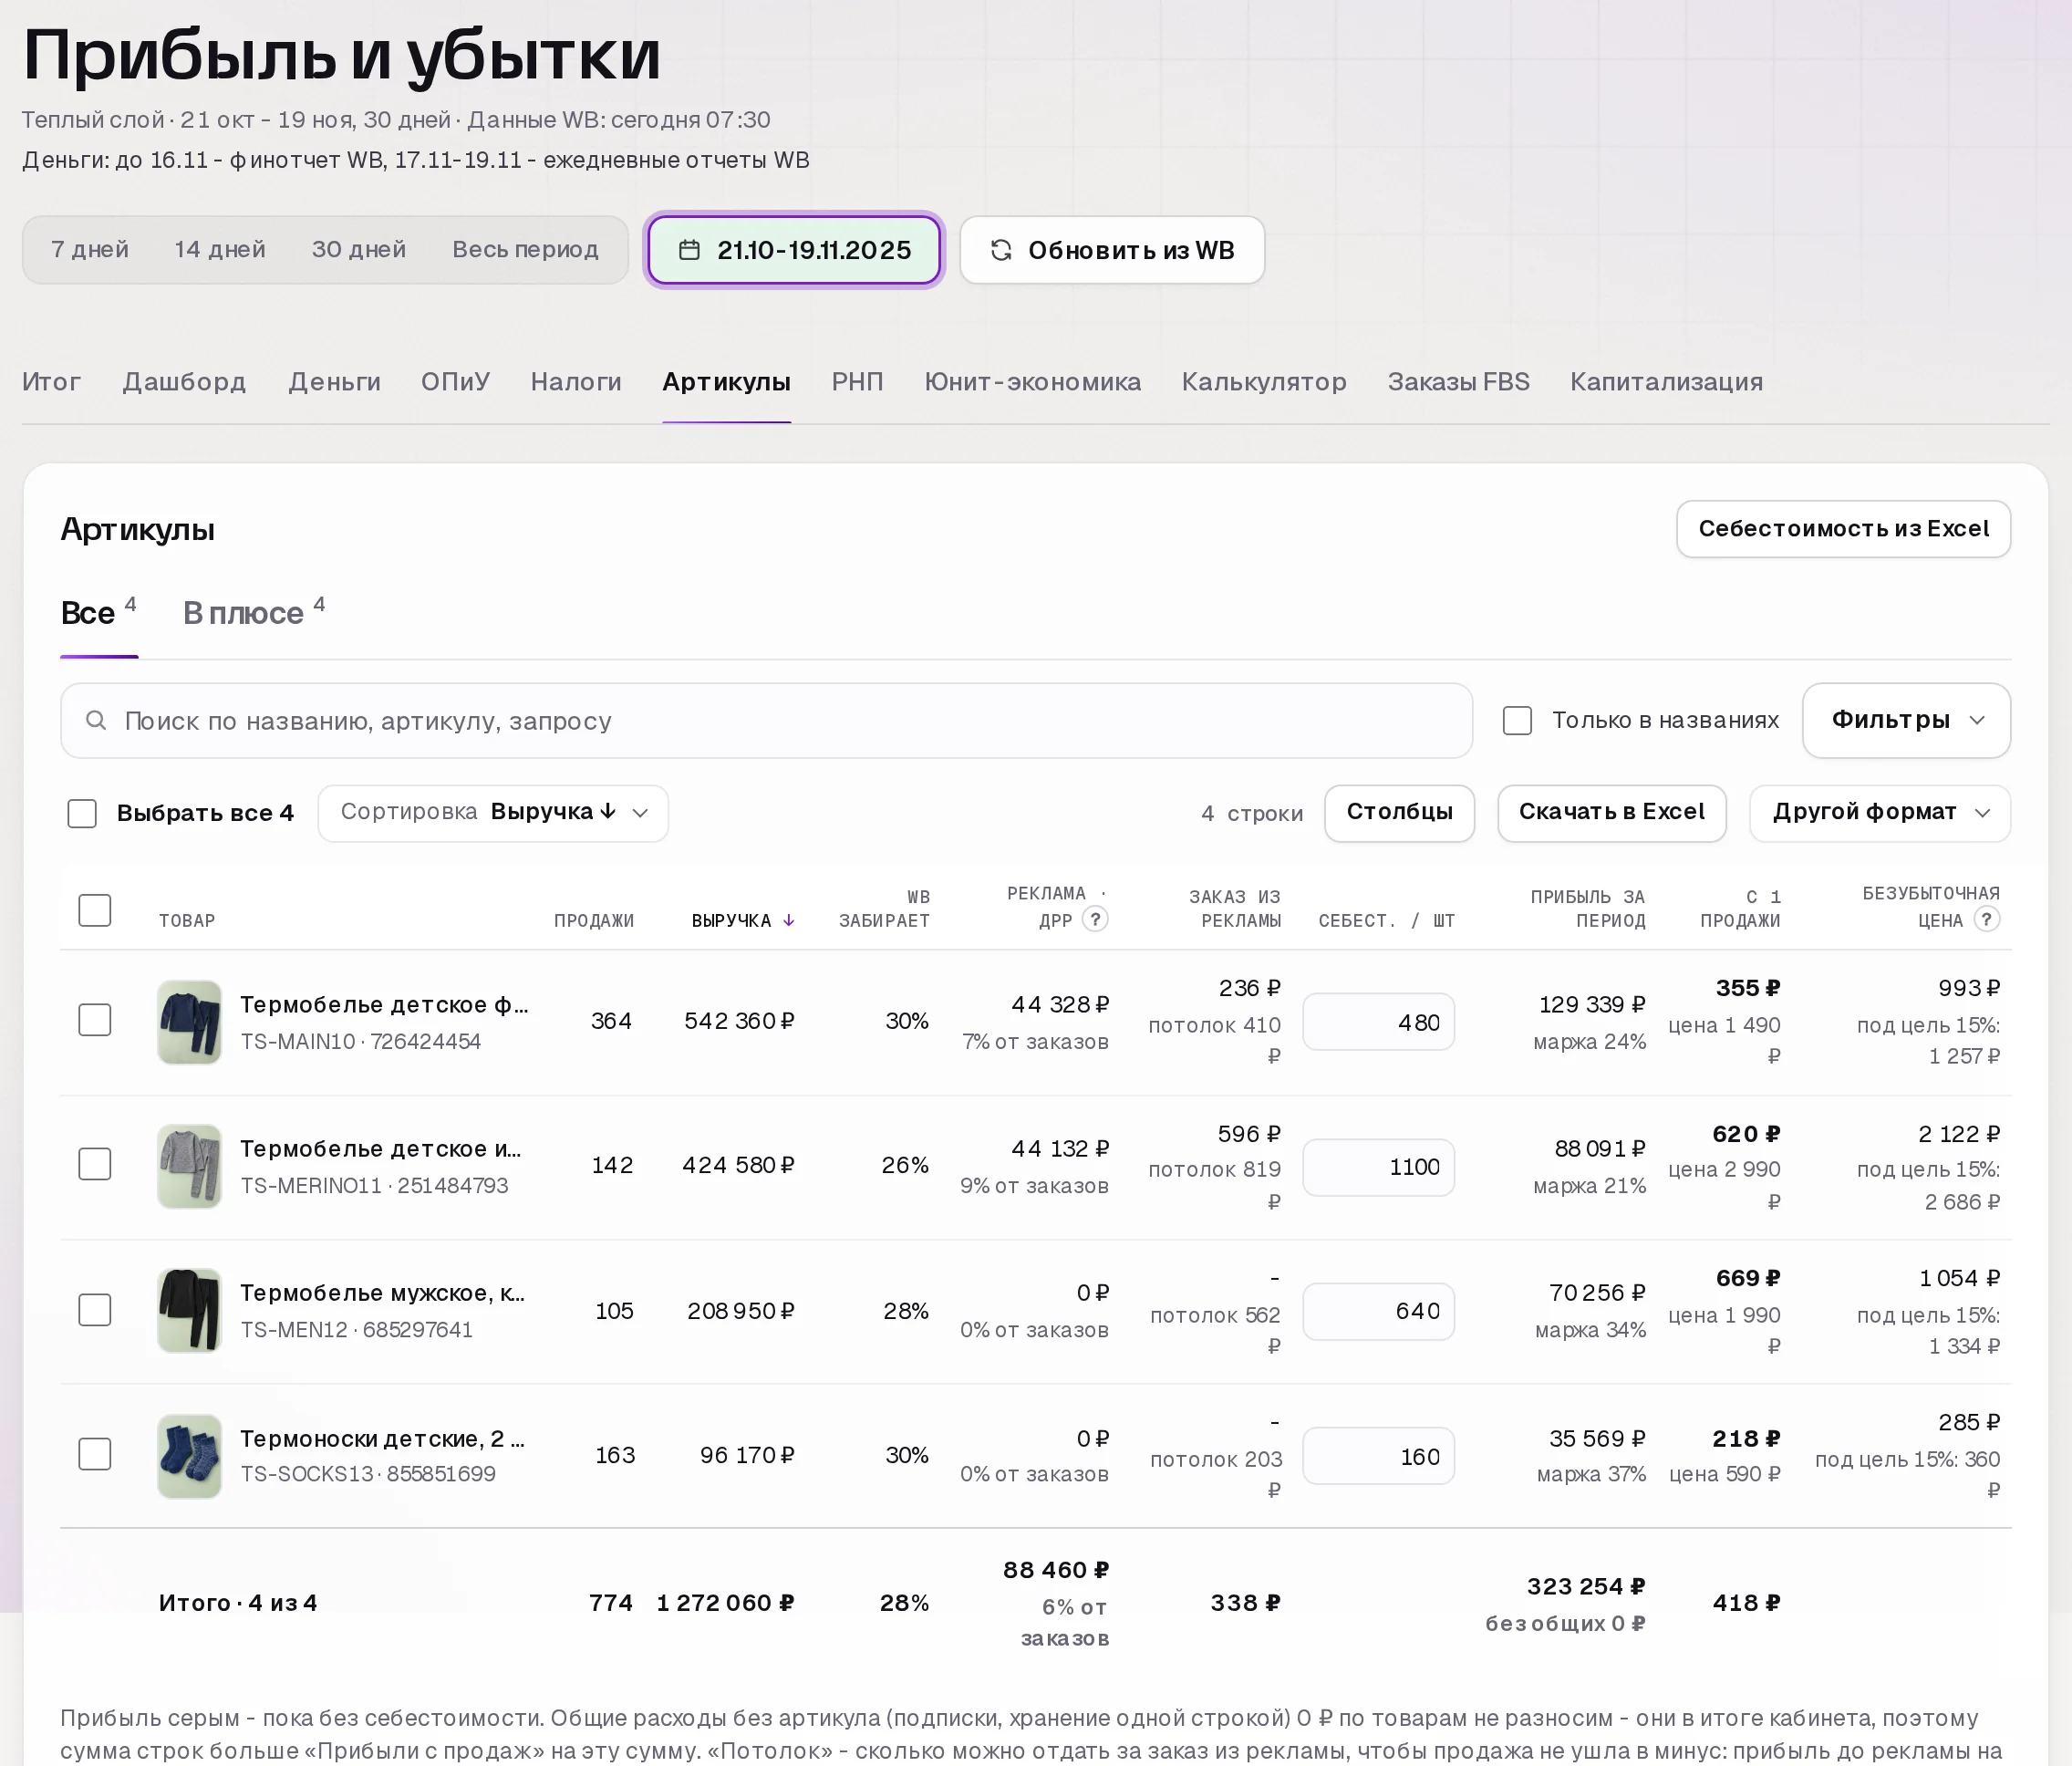Viewport: 2072px width, 1766px height.
Task: Open the Капитализация tab
Action: [x=1666, y=382]
